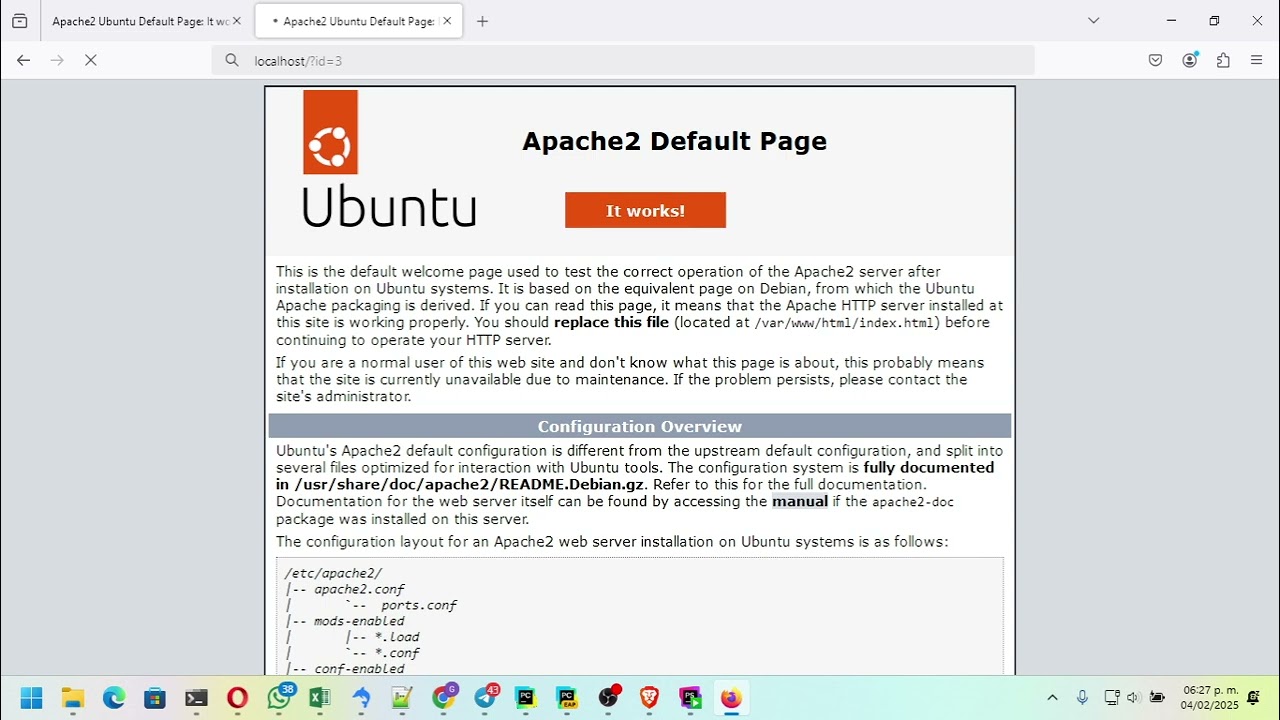
Task: Click the 'Configuration Overview' section header
Action: [640, 426]
